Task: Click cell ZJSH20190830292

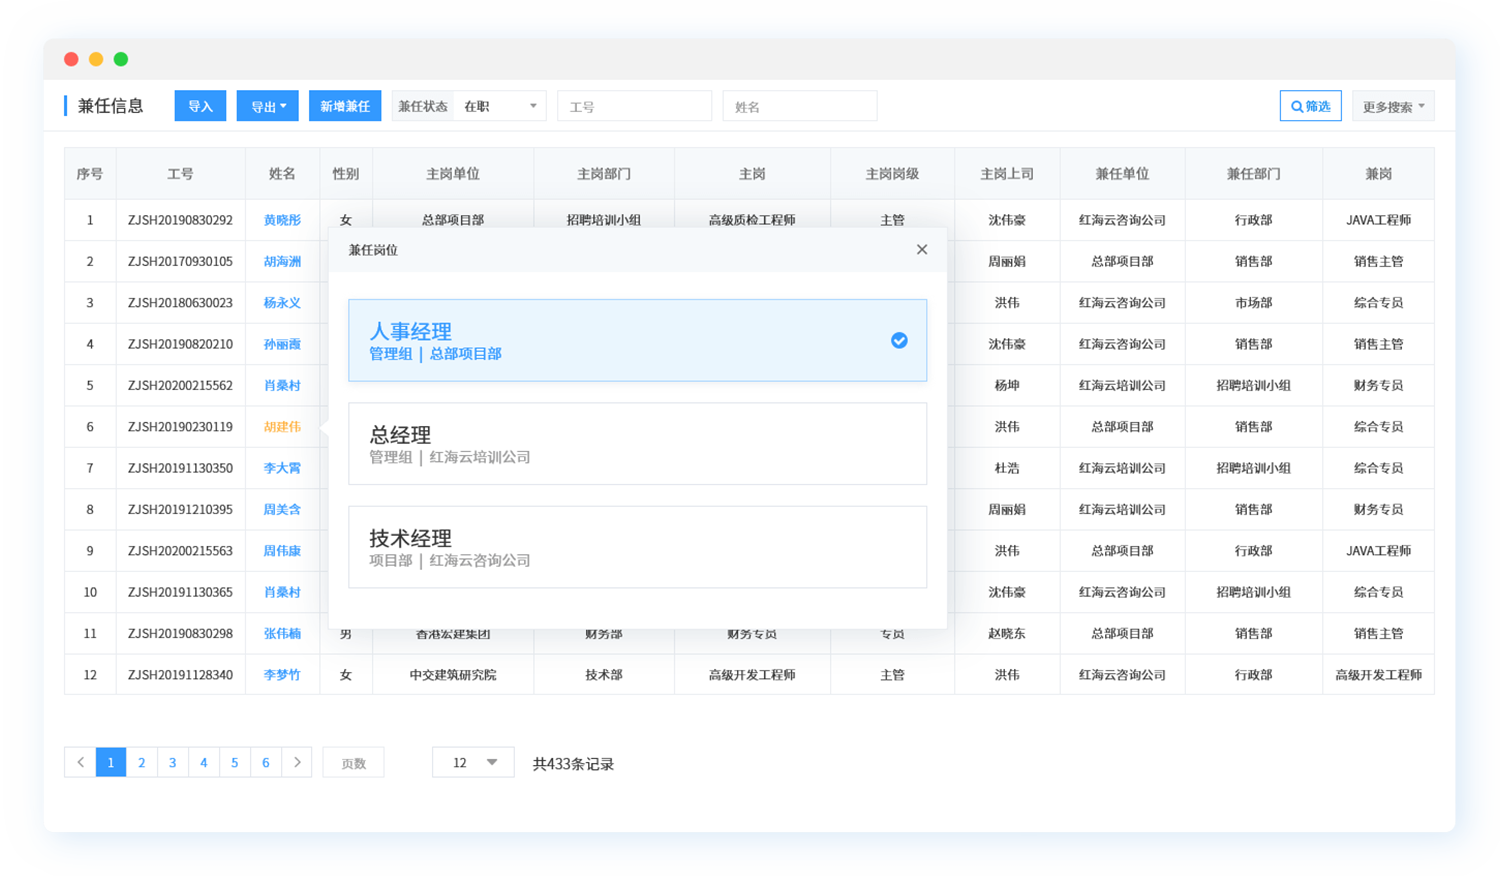Action: point(180,220)
